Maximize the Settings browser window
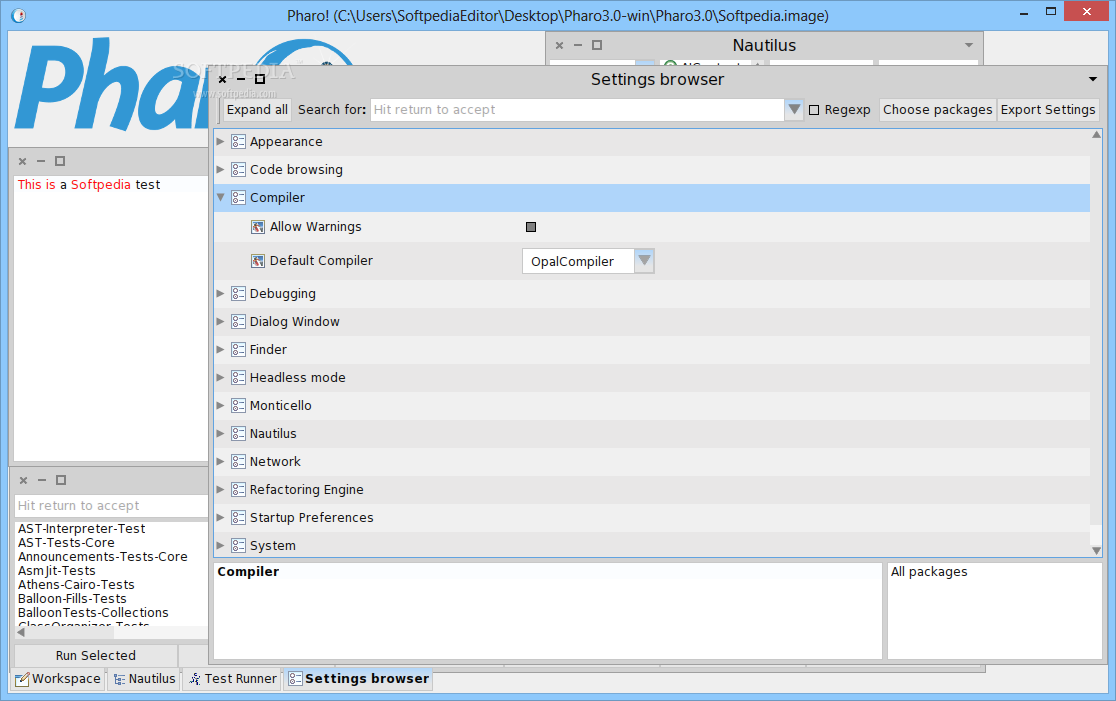This screenshot has height=701, width=1116. click(x=260, y=79)
